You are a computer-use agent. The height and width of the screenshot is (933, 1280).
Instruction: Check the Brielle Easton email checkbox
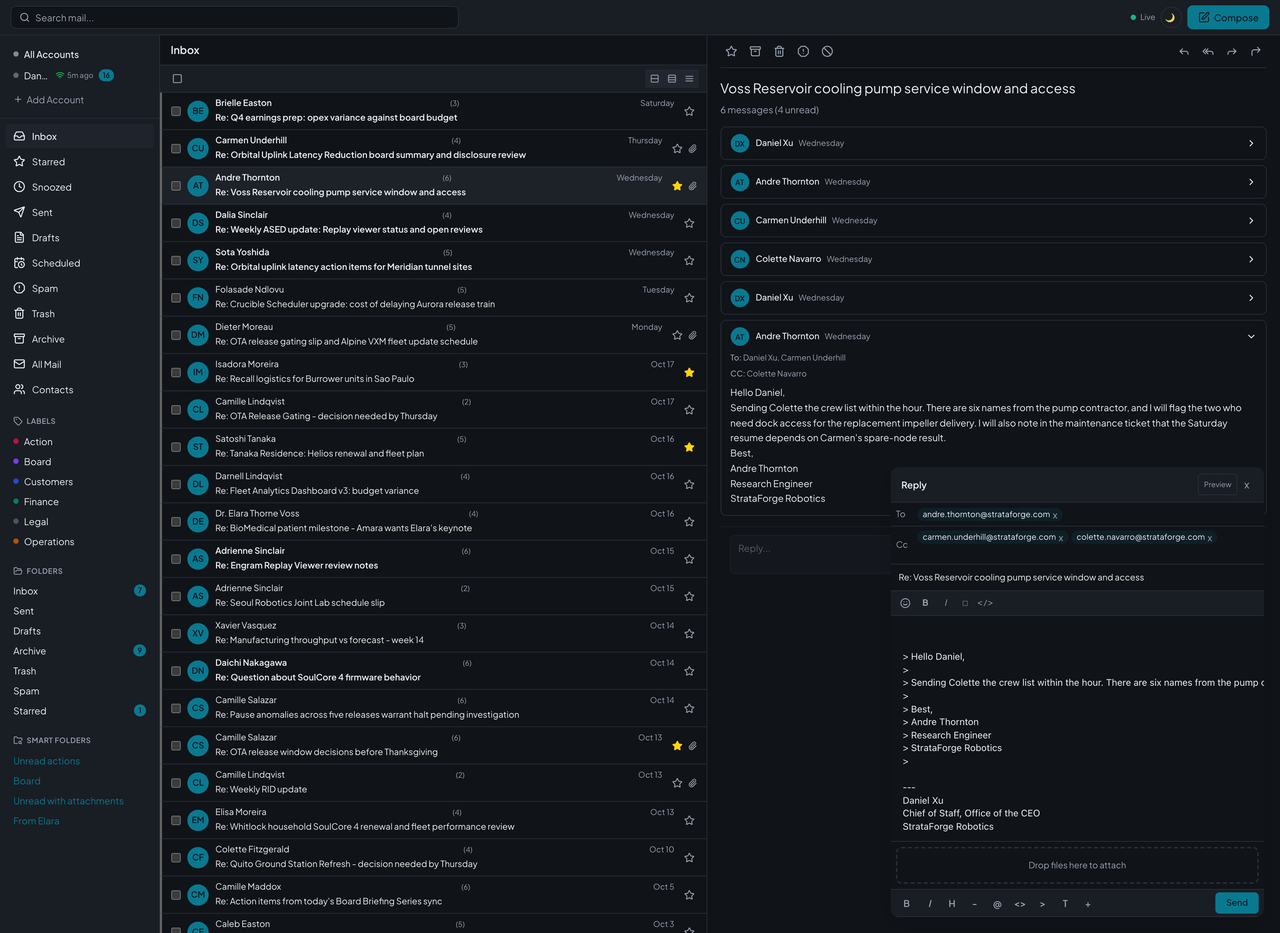coord(176,111)
